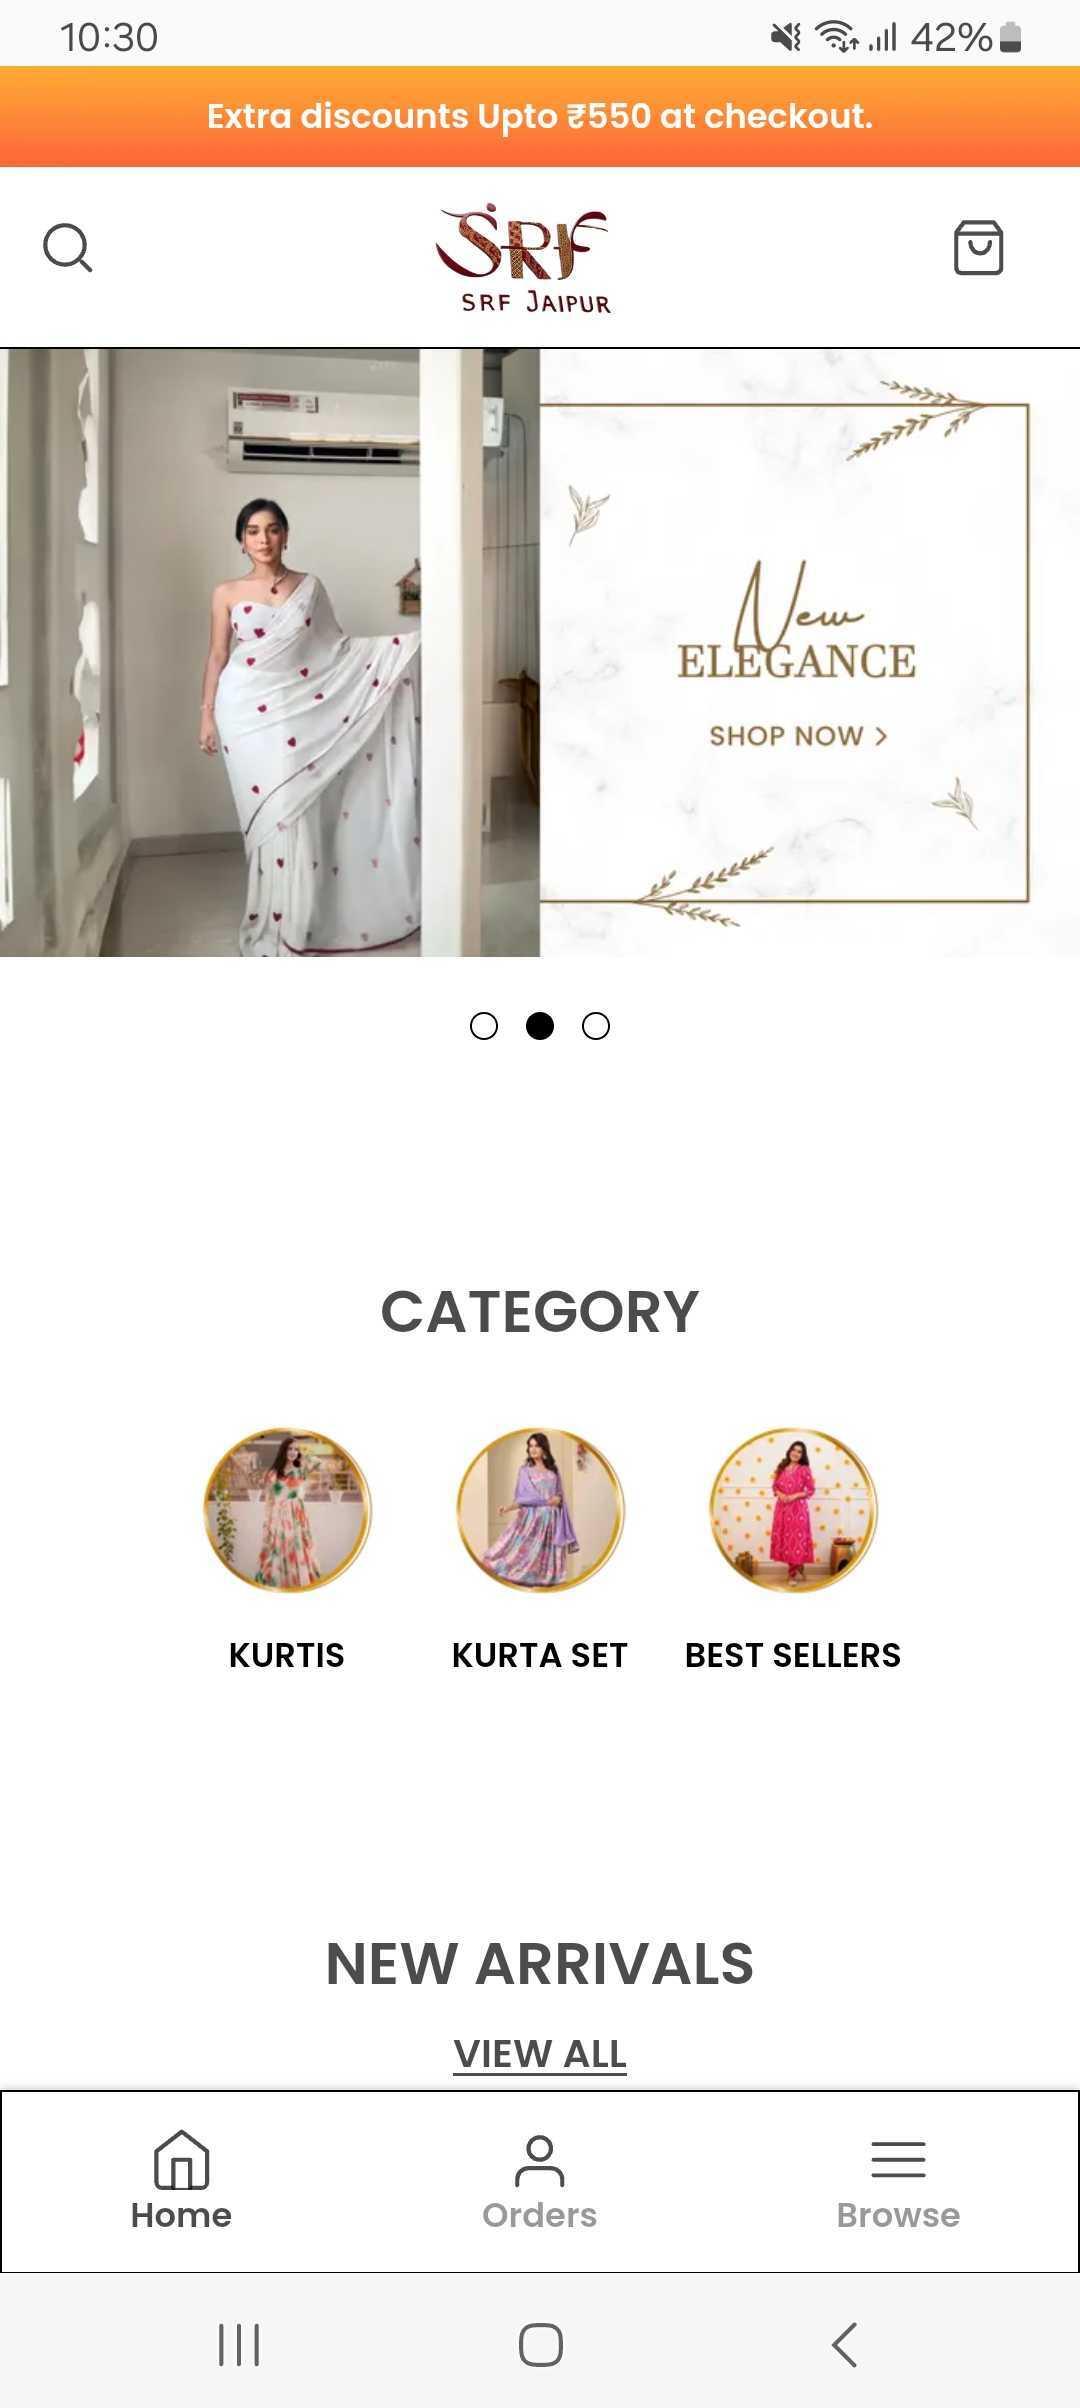Open the Kurtis category thumbnail
This screenshot has width=1080, height=2408.
287,1509
